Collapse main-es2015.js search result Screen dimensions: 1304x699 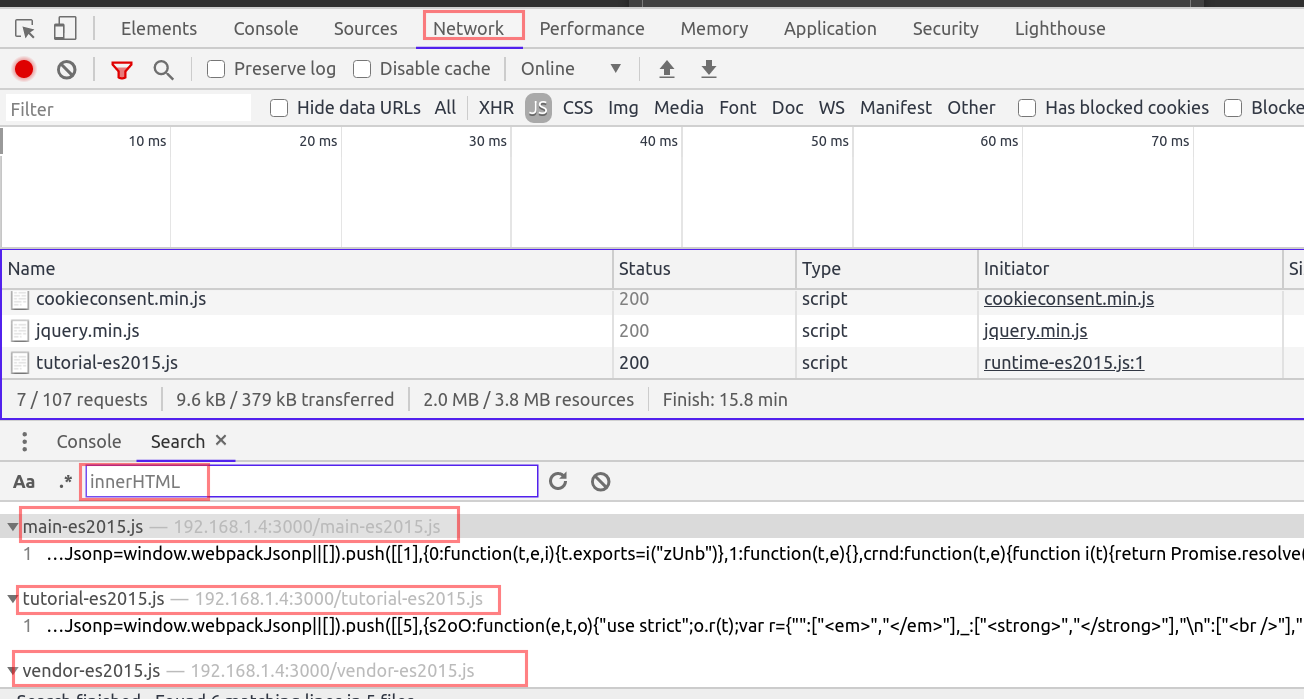pos(14,526)
